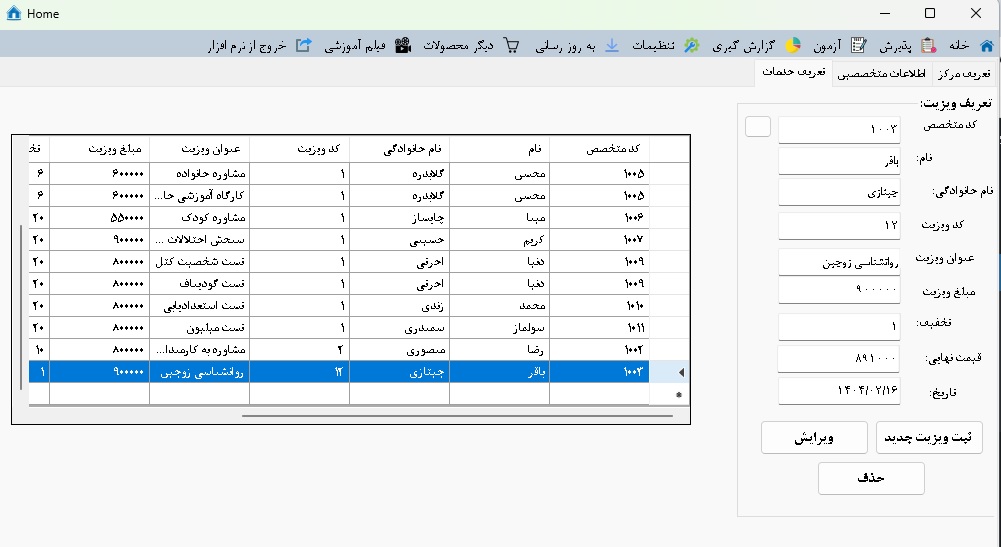Switch to the اطلاعات متخصصین tab
Image resolution: width=1001 pixels, height=547 pixels.
pyautogui.click(x=881, y=74)
